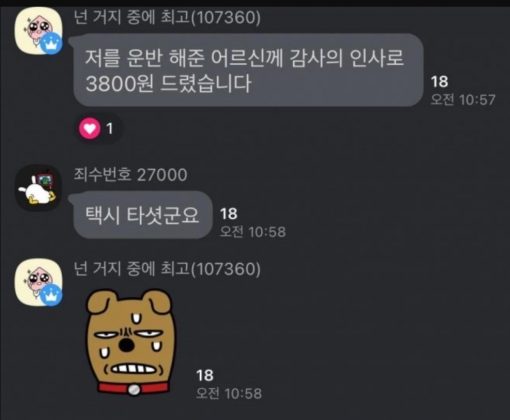This screenshot has width=510, height=420.
Task: Tap 오전 10:58 timestamp beside dog sticker
Action: [x=229, y=394]
